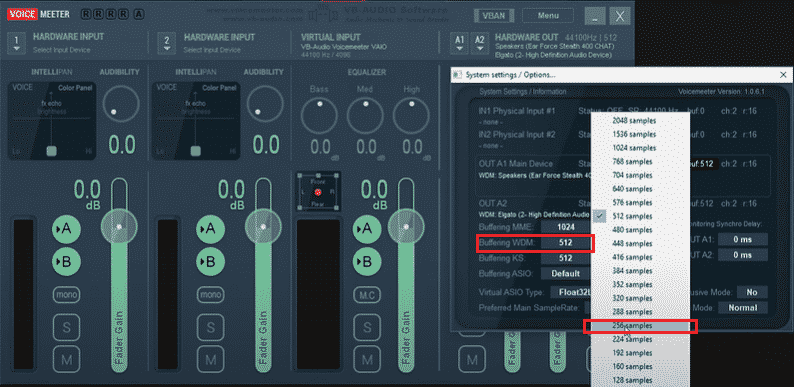Click the Med equalizer knob

pyautogui.click(x=365, y=114)
